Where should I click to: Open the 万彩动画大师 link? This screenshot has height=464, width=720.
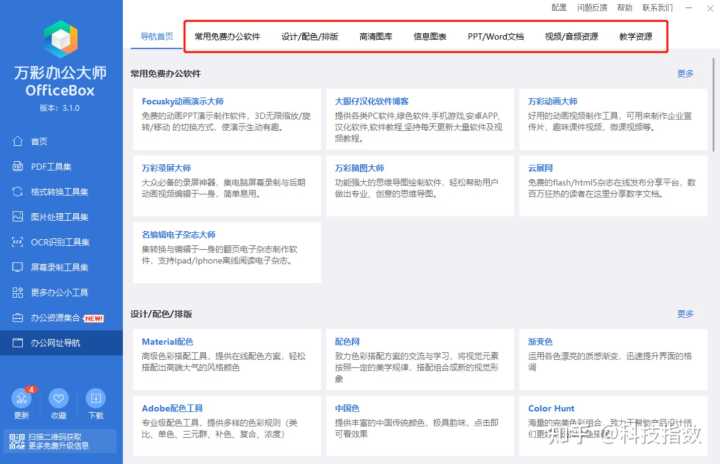[x=552, y=101]
